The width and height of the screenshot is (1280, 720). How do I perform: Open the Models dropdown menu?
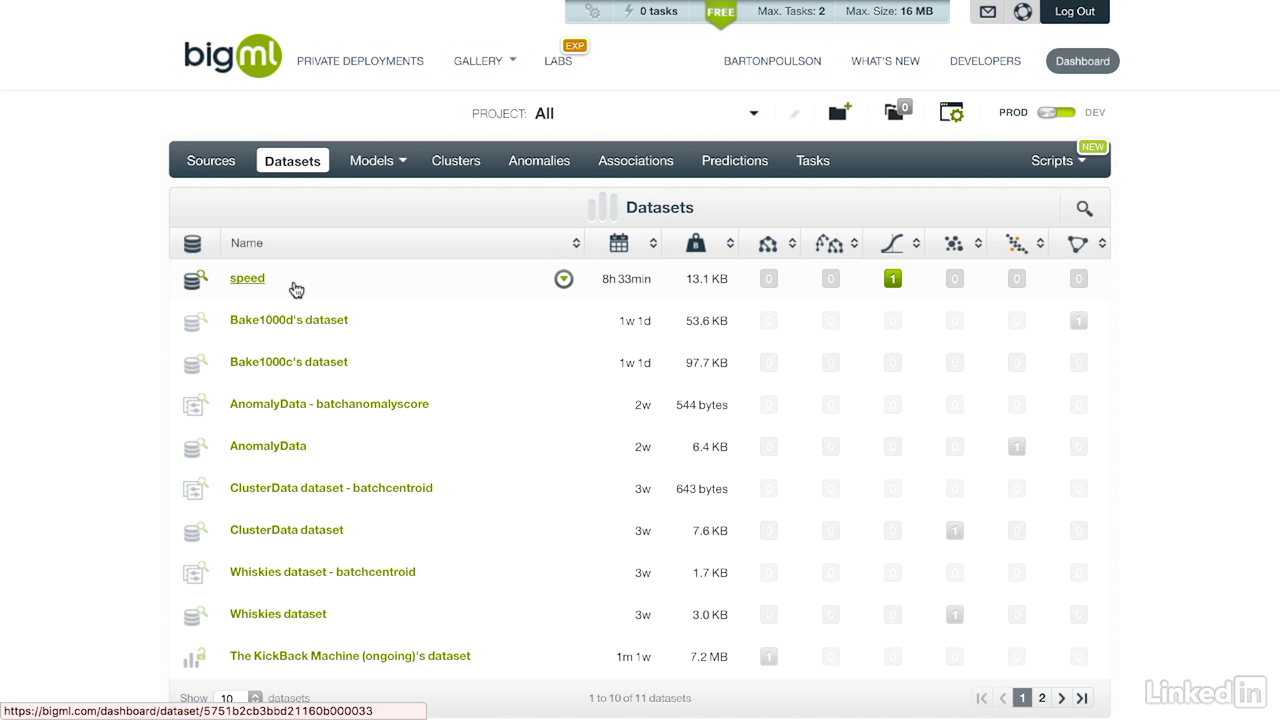point(378,160)
